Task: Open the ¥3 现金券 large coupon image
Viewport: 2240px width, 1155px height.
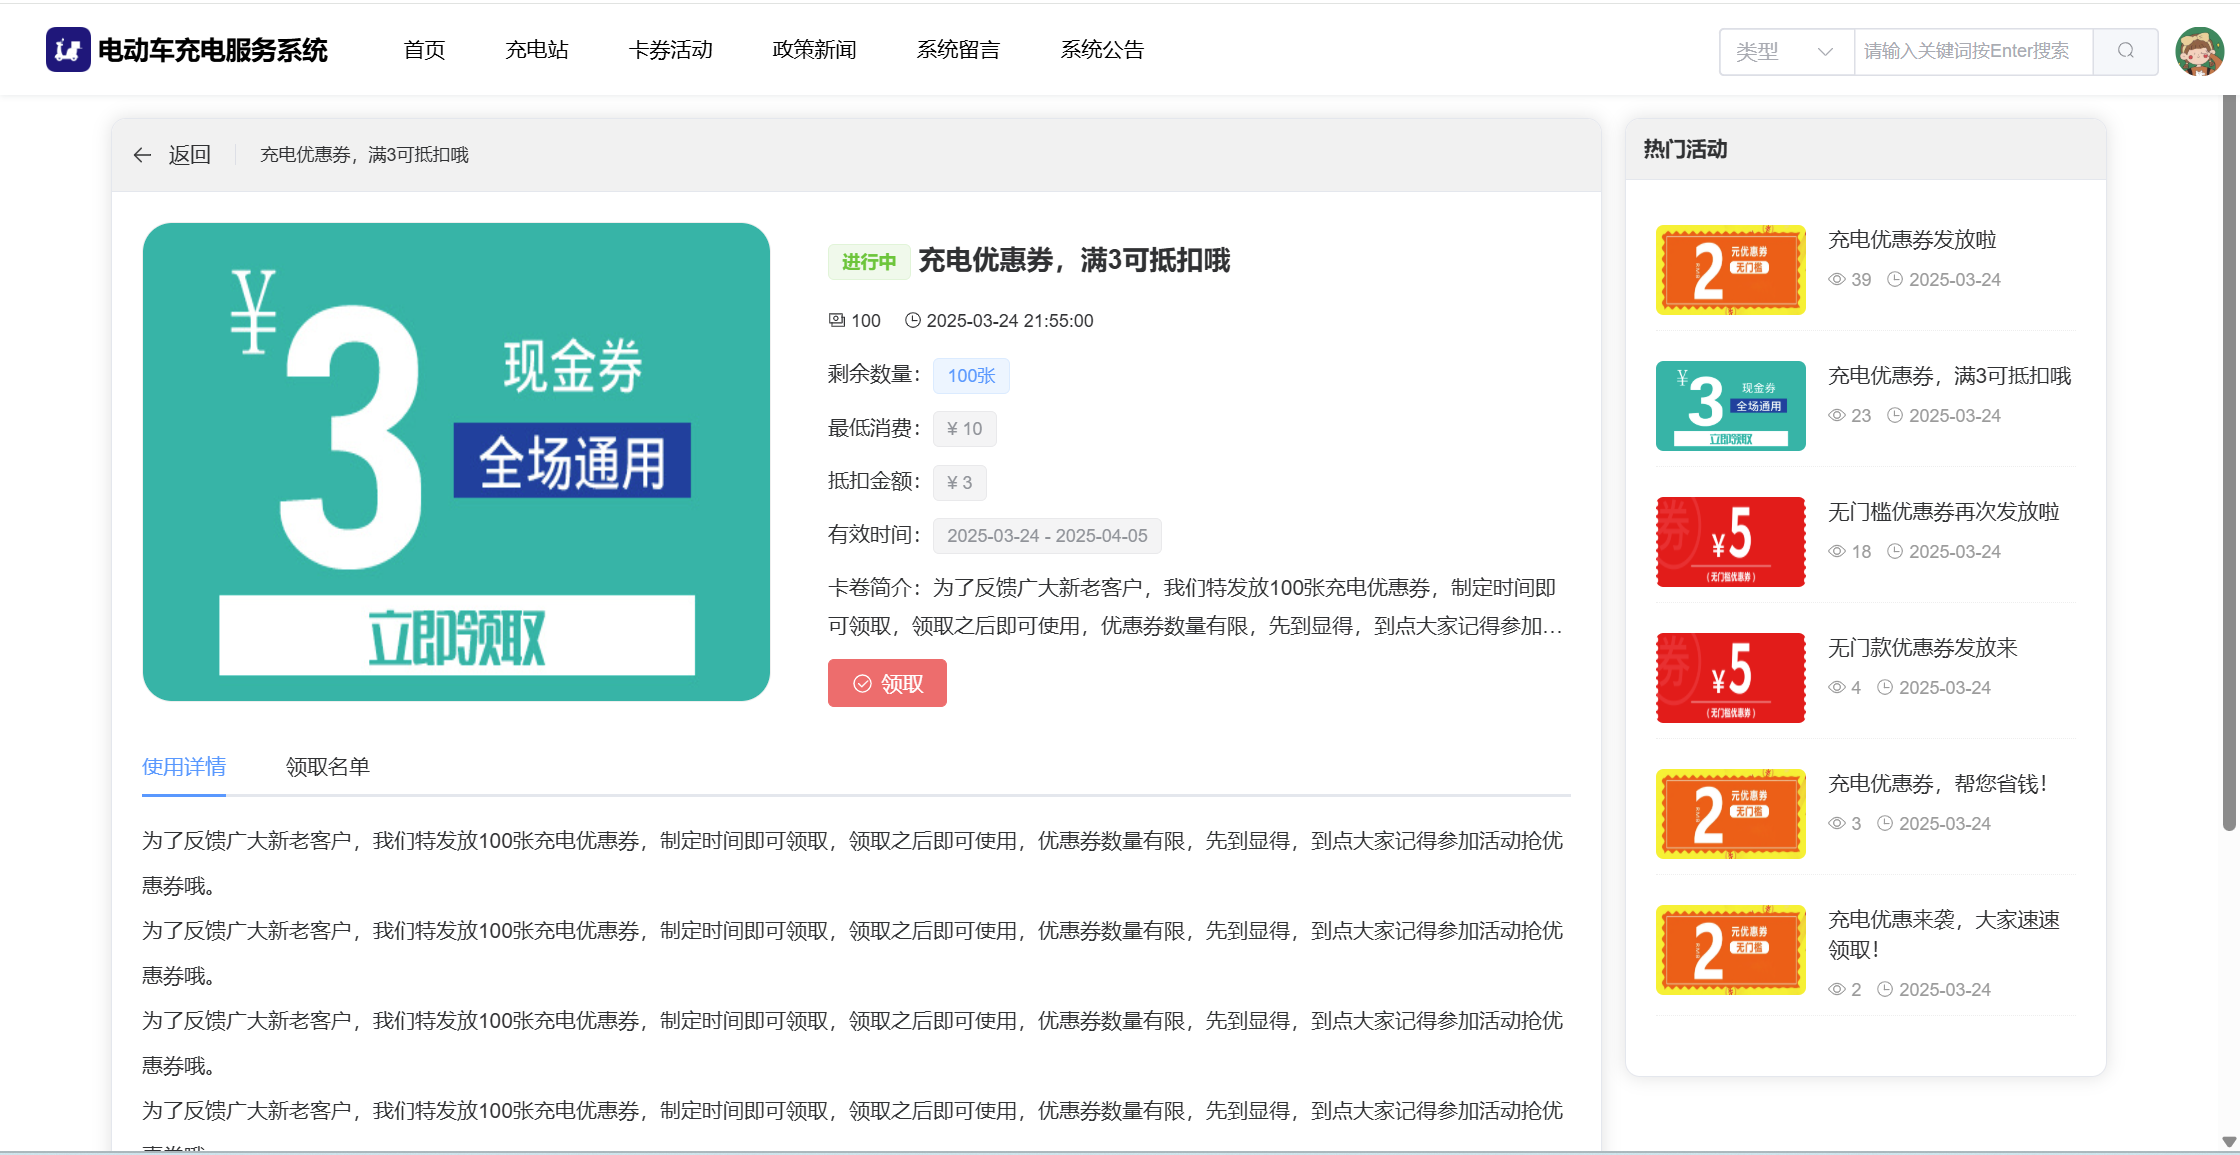Action: pos(456,462)
